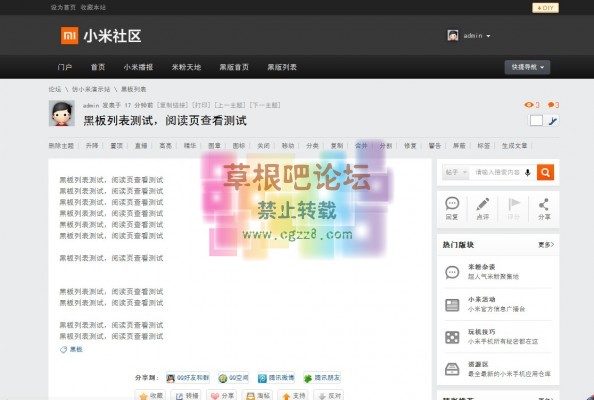Open the 米粉杂谈 forum bubble icon
Viewport: 594px width, 400px height.
click(452, 272)
